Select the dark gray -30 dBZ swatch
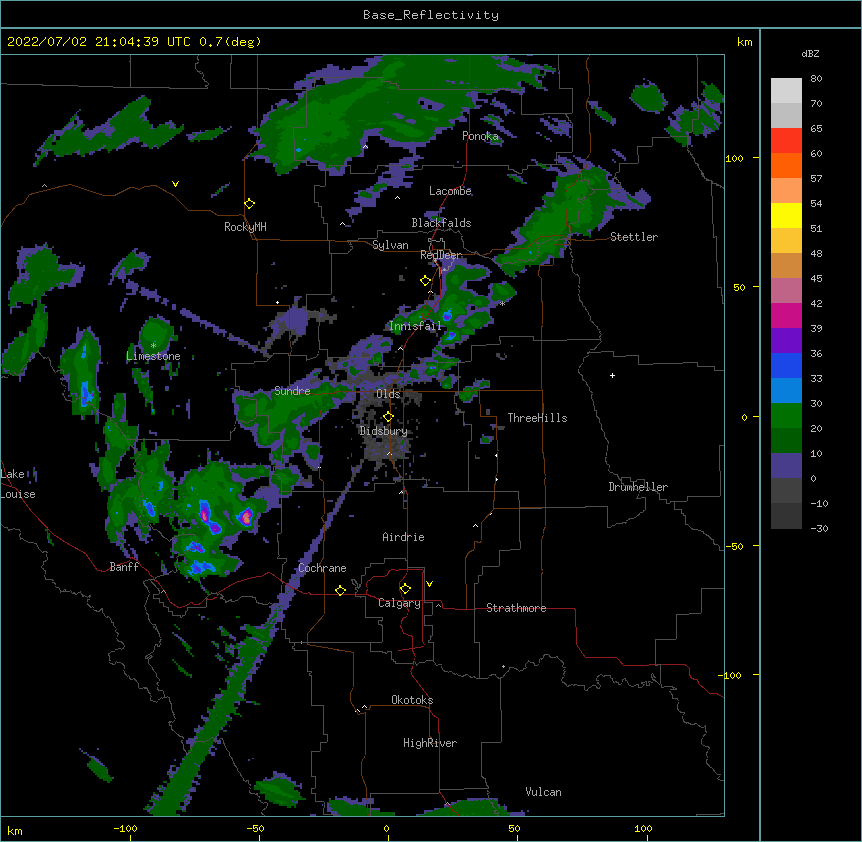 (x=786, y=516)
